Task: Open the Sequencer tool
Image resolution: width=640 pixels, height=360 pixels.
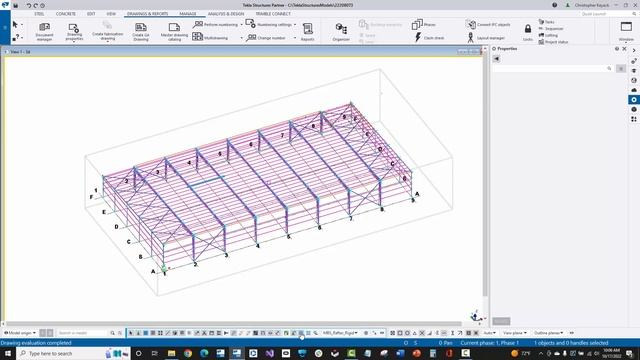Action: (551, 29)
